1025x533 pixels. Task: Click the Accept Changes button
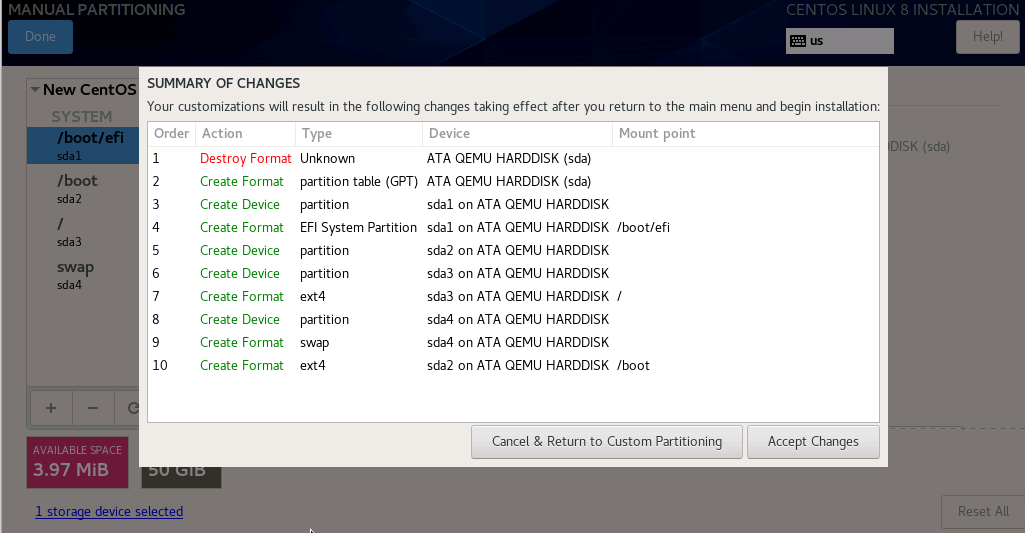[x=813, y=442]
